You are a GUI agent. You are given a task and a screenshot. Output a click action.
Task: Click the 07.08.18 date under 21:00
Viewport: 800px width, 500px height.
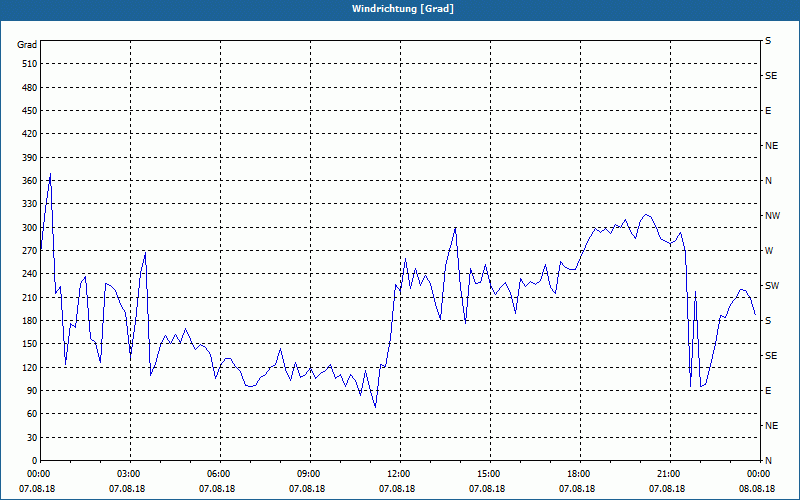pos(667,489)
